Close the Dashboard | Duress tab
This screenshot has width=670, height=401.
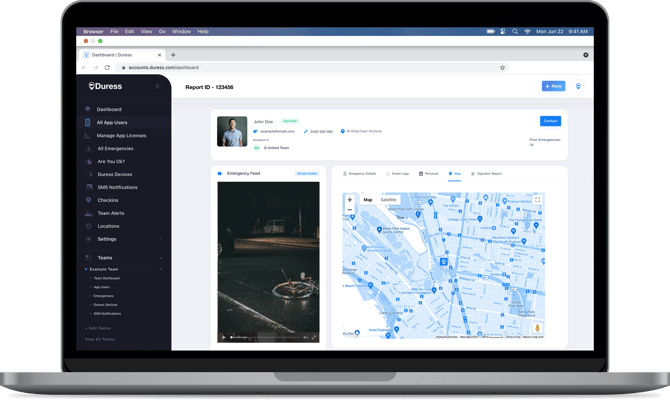pyautogui.click(x=159, y=55)
